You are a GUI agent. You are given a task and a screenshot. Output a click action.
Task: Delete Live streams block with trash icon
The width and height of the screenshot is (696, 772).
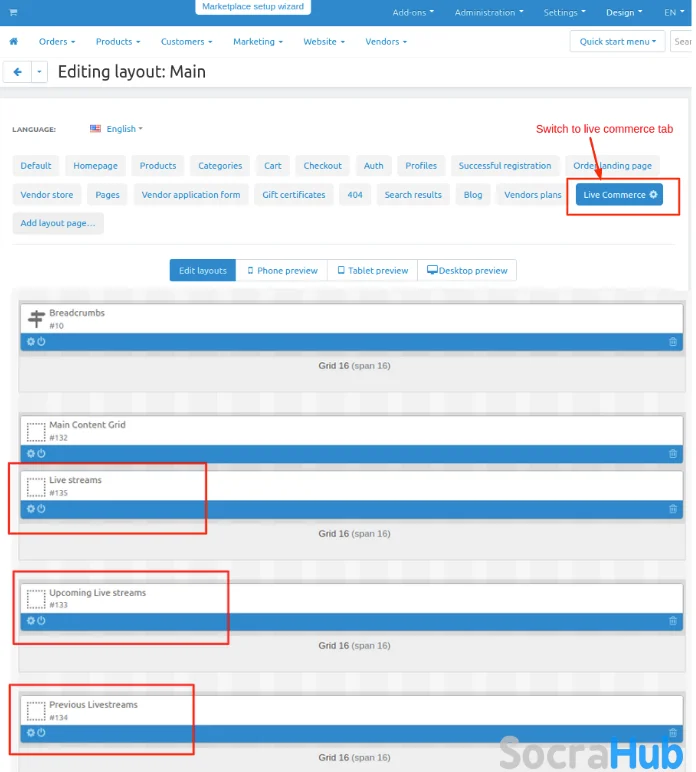pyautogui.click(x=673, y=509)
